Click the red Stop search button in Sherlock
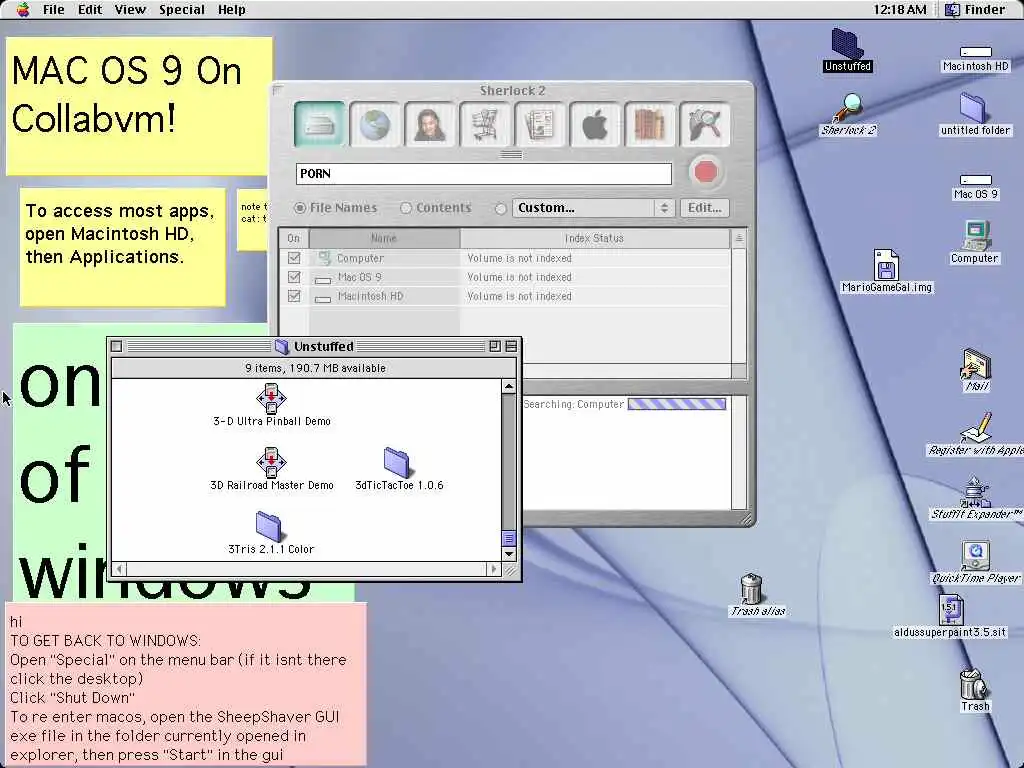Screen dimensions: 1024x768 (705, 172)
